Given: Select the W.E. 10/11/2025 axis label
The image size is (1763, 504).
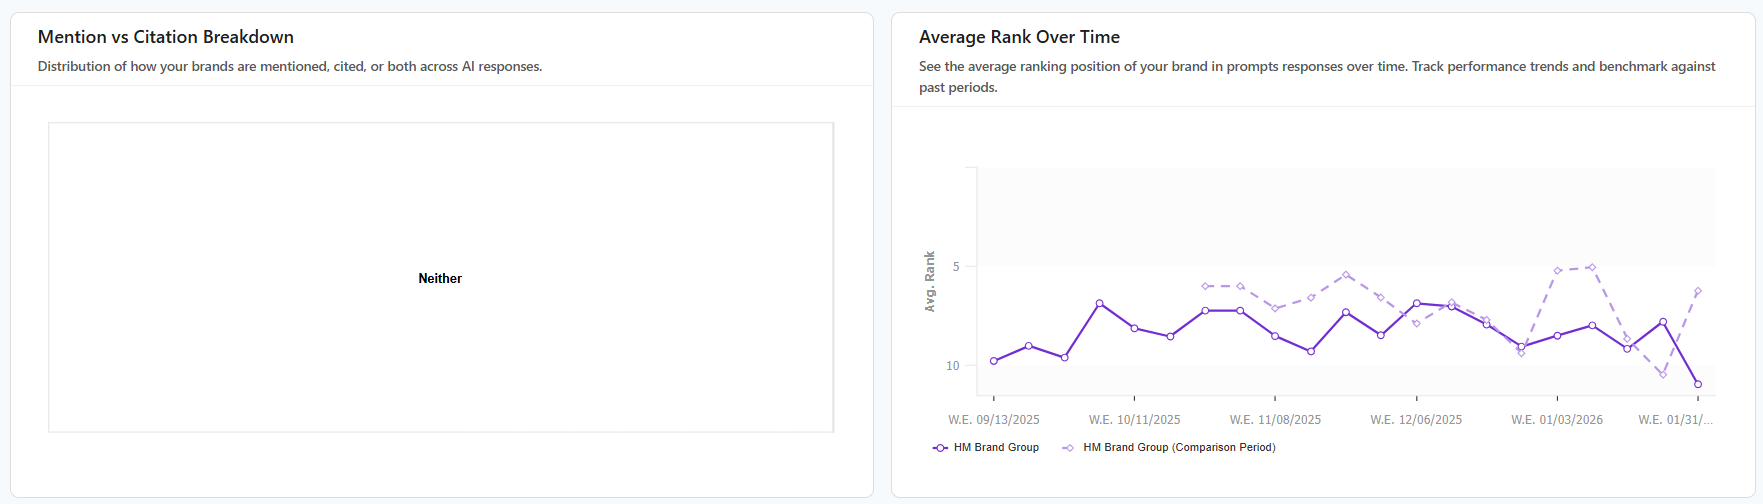Looking at the screenshot, I should (1134, 420).
